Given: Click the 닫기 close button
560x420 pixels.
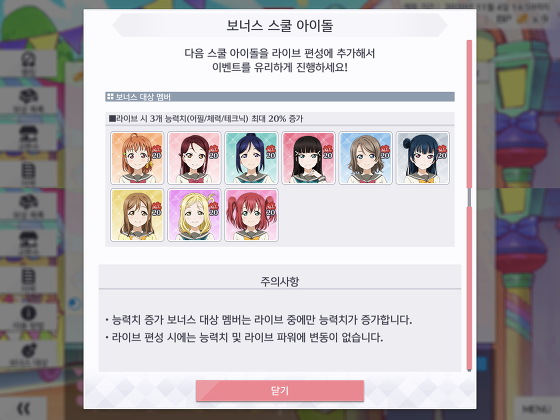Looking at the screenshot, I should coord(280,391).
